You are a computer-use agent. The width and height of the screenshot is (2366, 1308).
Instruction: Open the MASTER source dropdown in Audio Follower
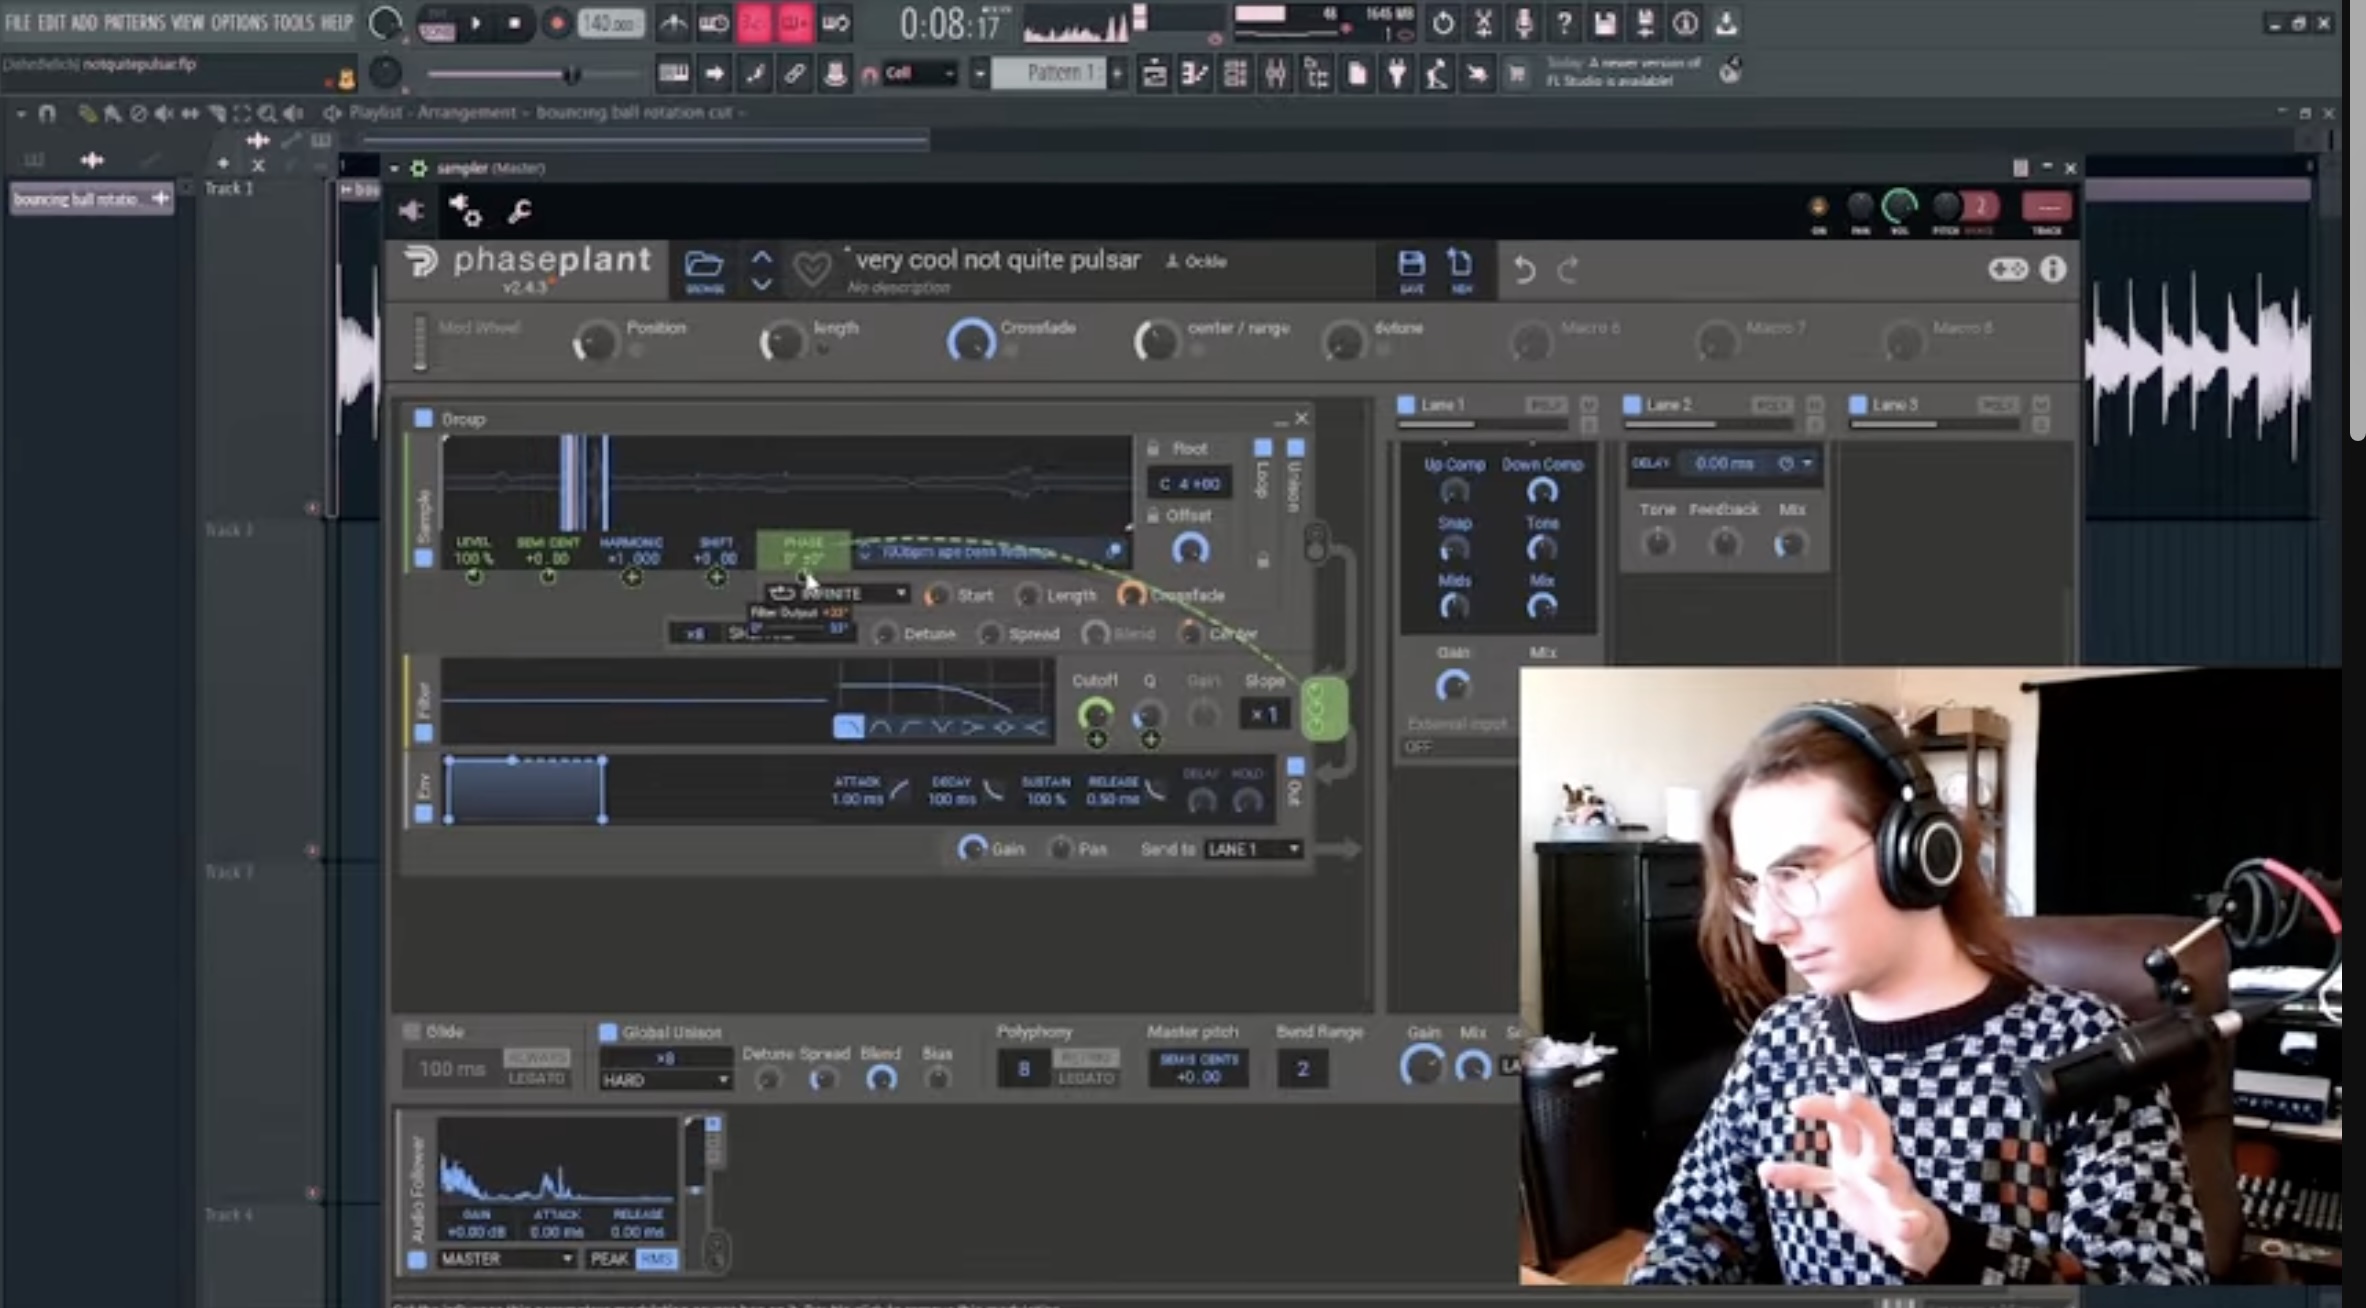click(x=506, y=1259)
